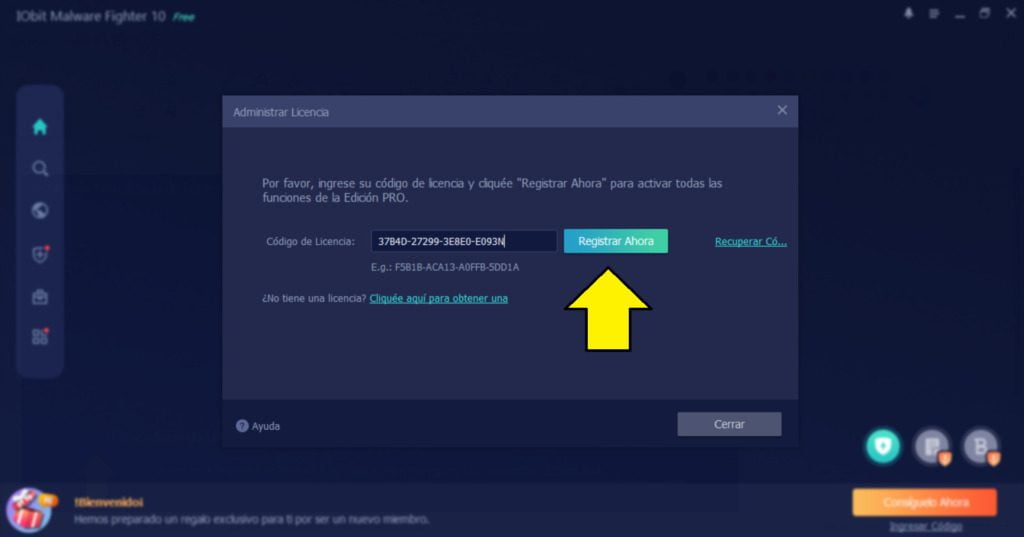Click the Ayuda help question mark icon

click(x=242, y=426)
